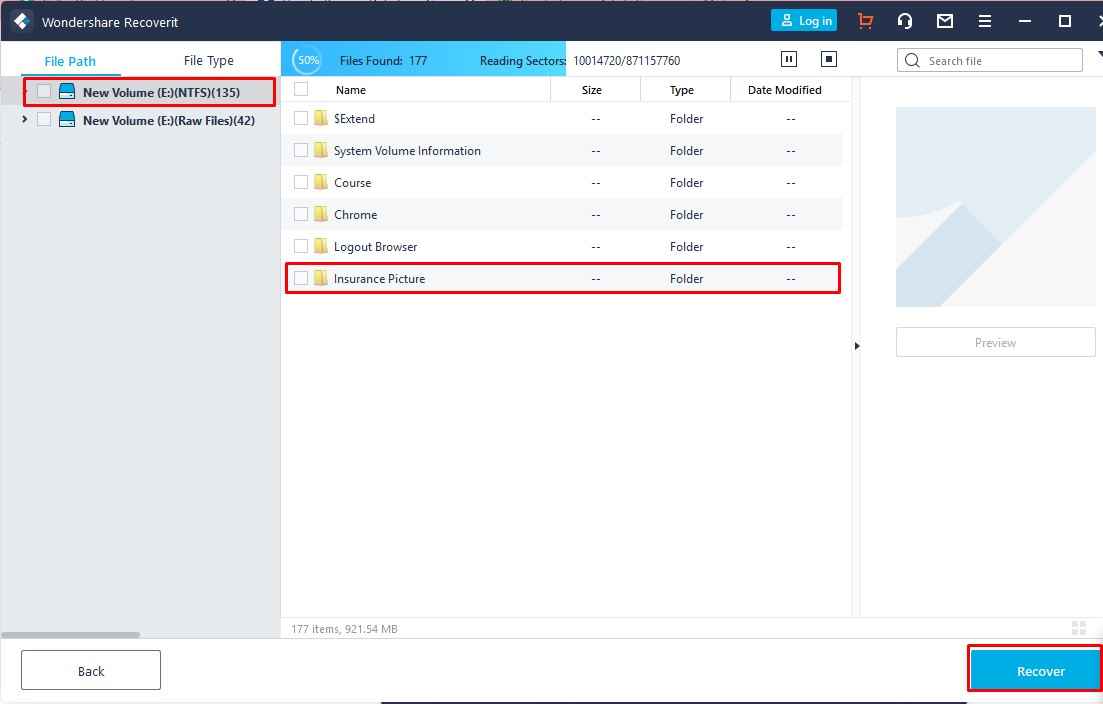Viewport: 1103px width, 704px height.
Task: Click the Insurance Picture folder icon
Action: (321, 278)
